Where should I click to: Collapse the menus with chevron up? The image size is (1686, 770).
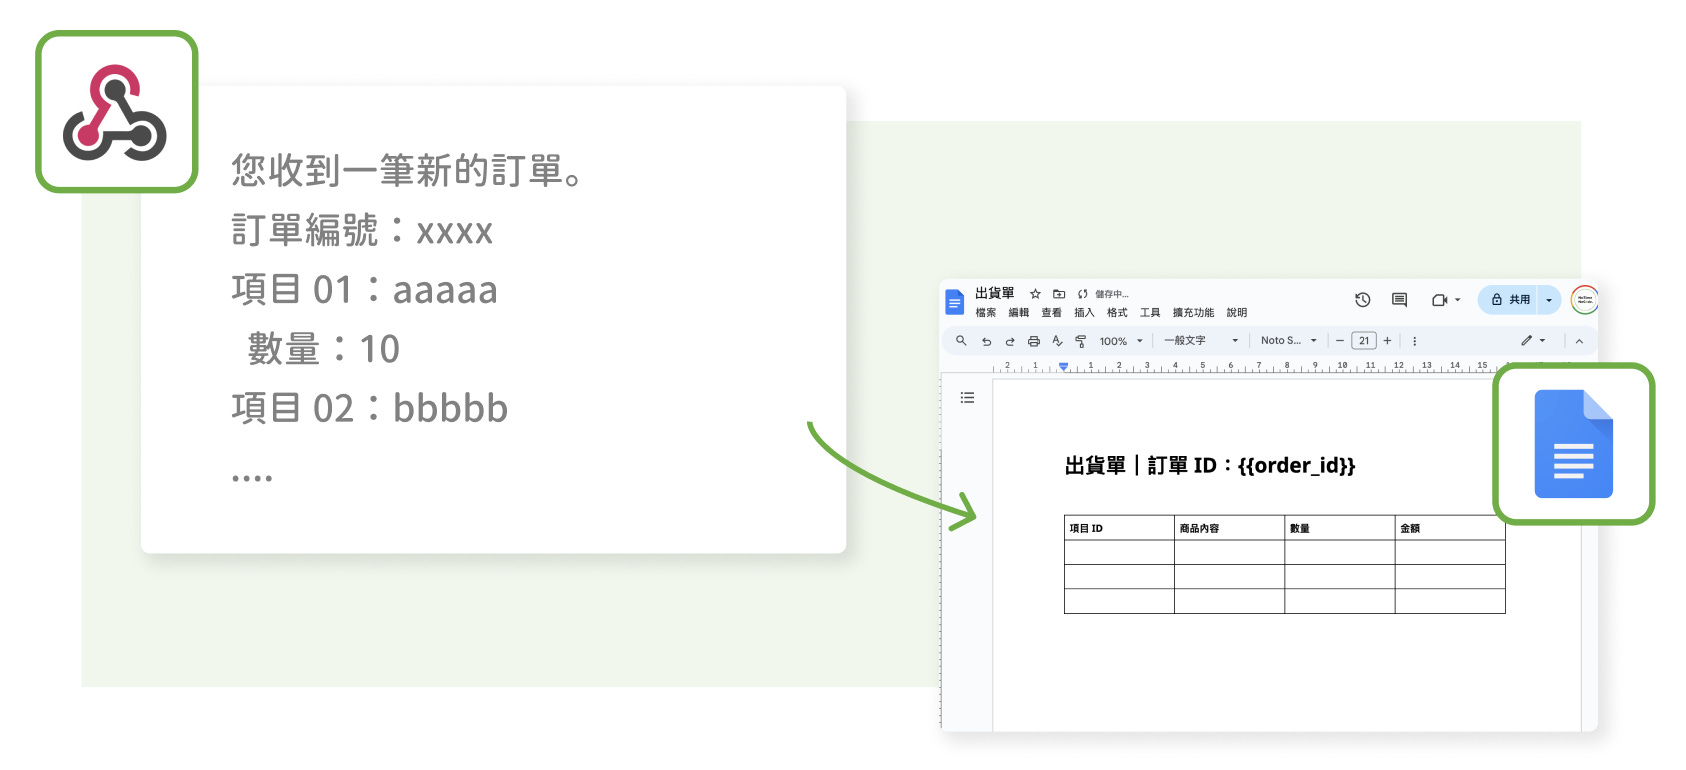(x=1579, y=341)
